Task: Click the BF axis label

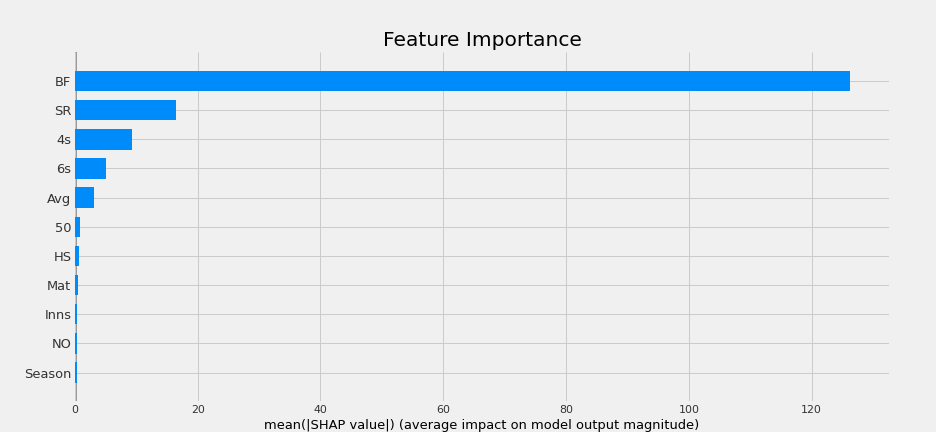Action: point(63,82)
